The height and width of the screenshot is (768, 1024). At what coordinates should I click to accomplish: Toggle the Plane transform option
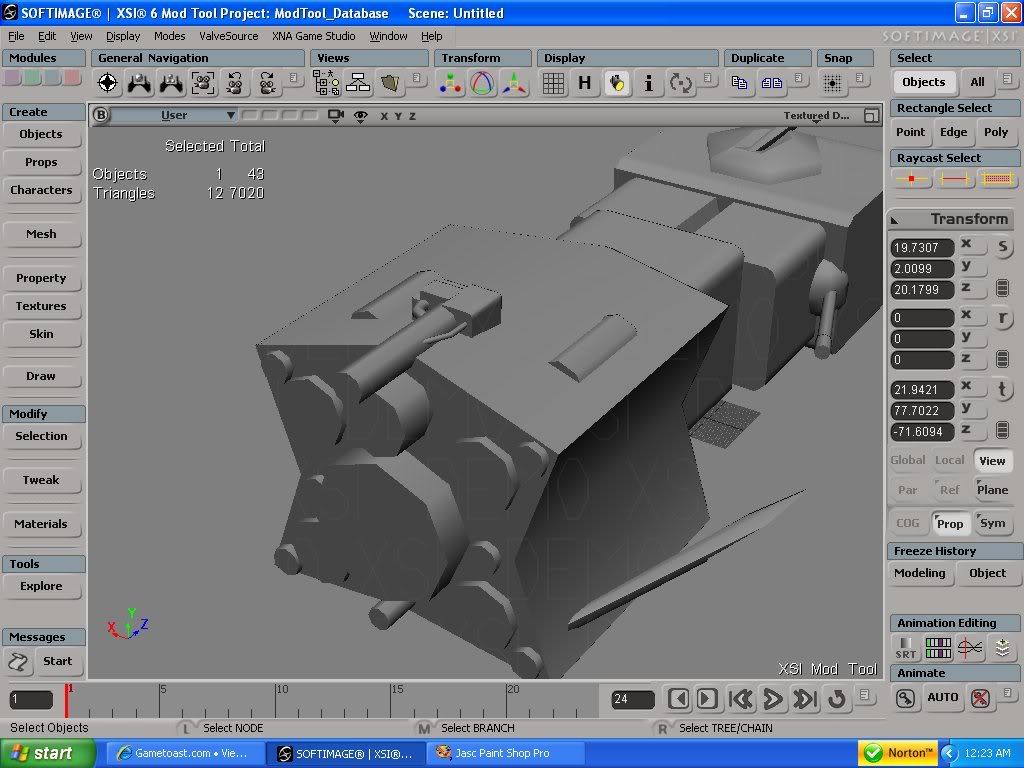tap(992, 490)
